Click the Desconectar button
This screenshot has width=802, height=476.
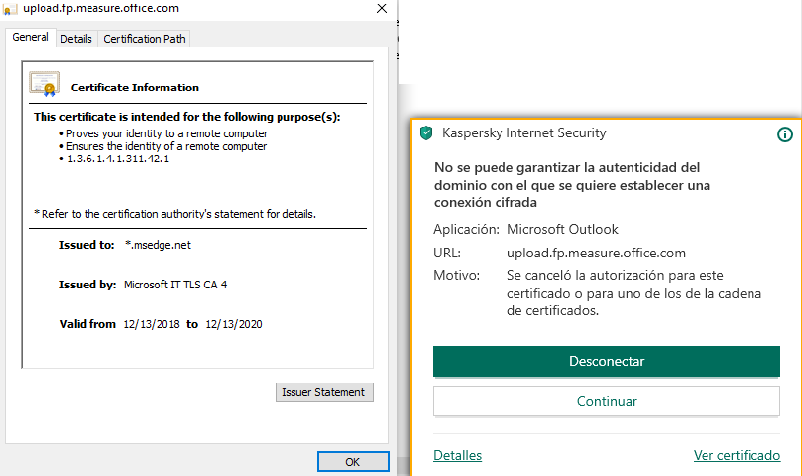pos(606,361)
